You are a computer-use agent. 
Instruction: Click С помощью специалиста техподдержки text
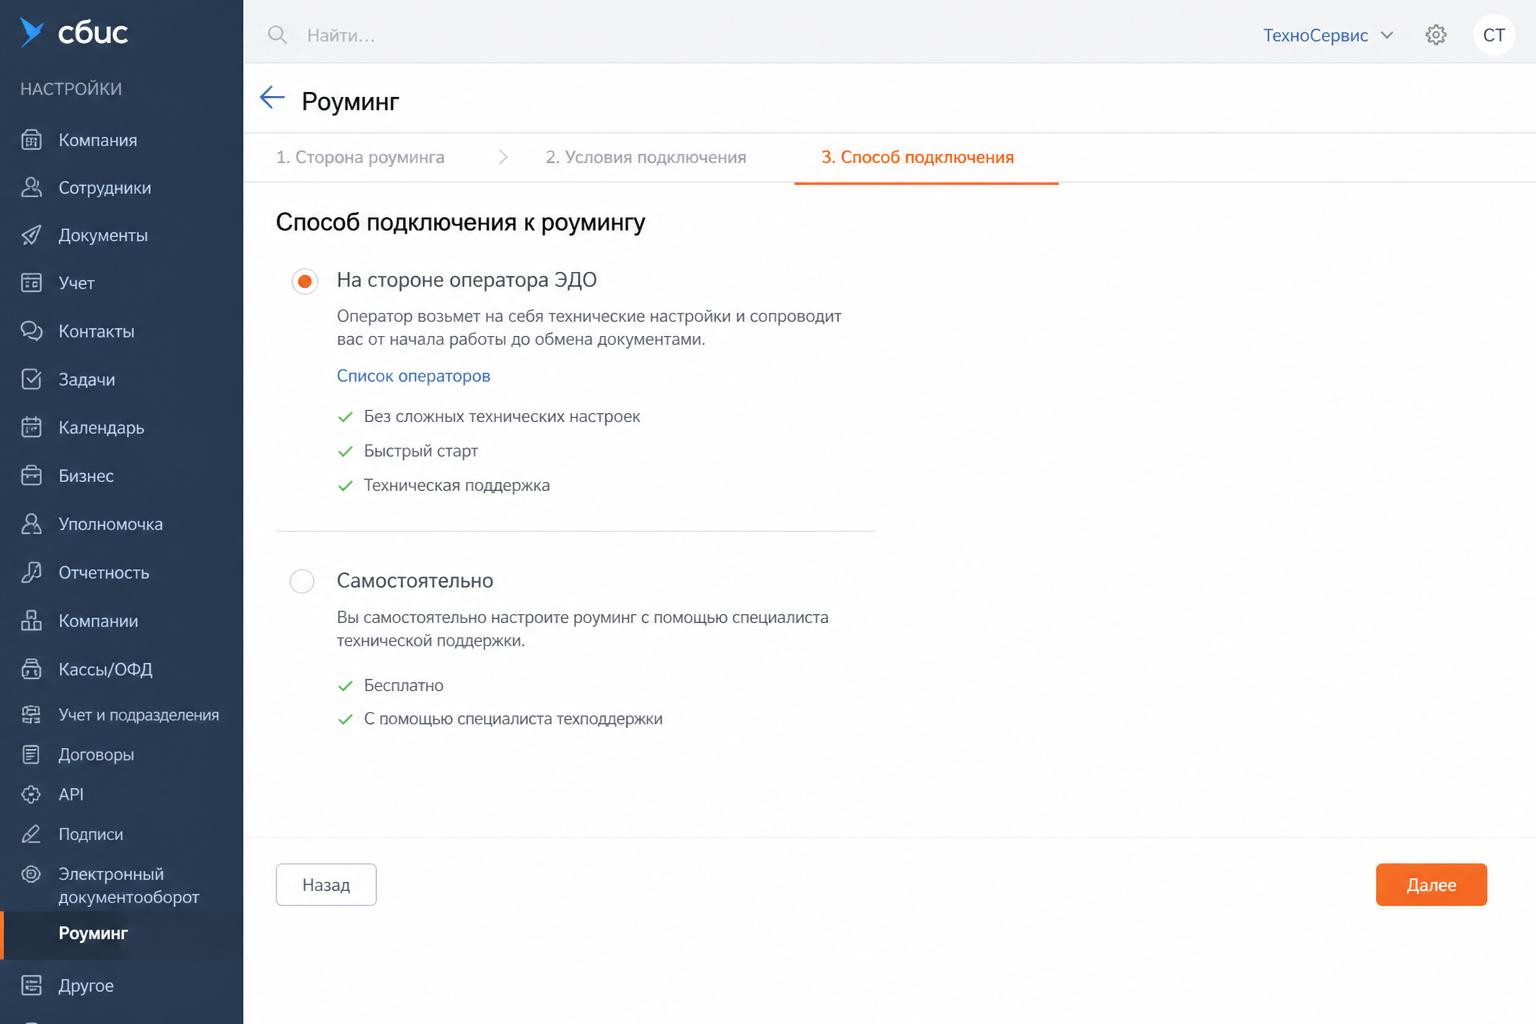513,719
